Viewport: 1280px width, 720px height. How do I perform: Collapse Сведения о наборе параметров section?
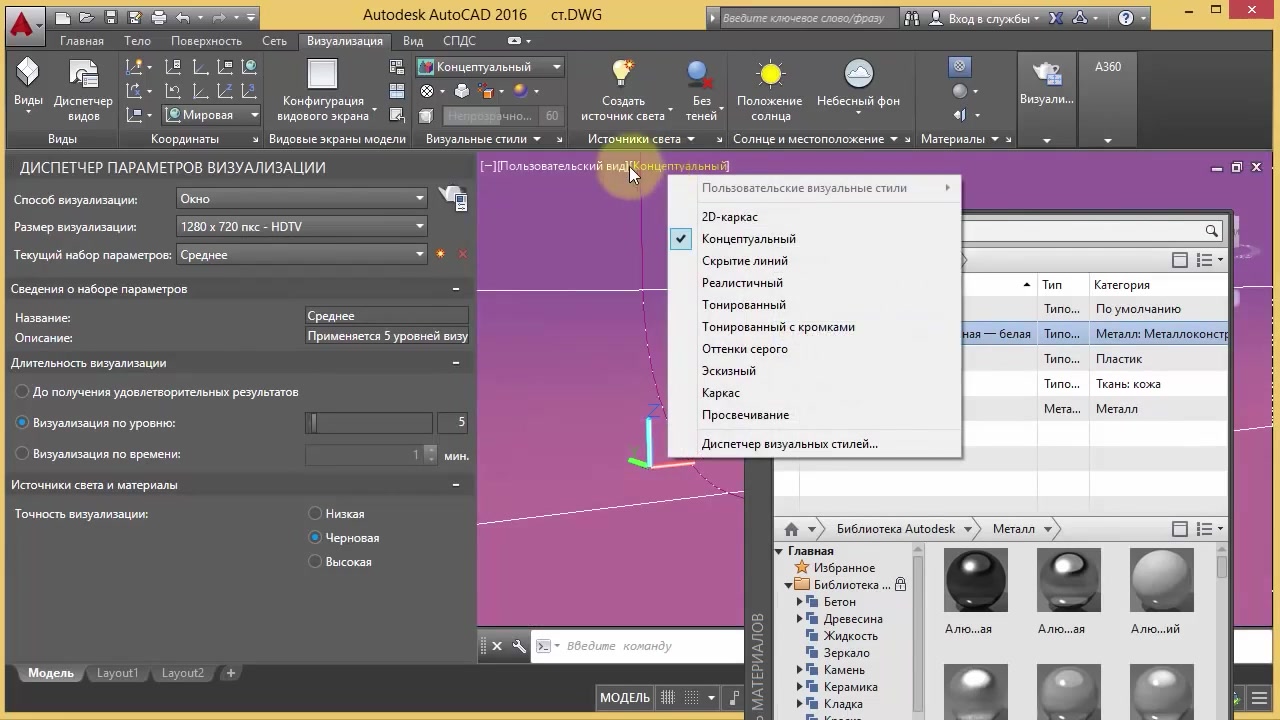(456, 289)
